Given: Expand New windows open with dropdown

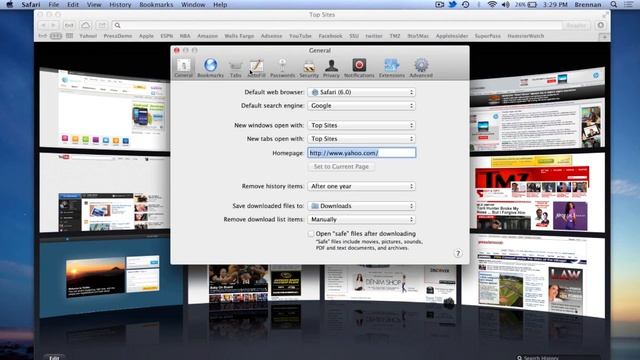Looking at the screenshot, I should point(362,125).
